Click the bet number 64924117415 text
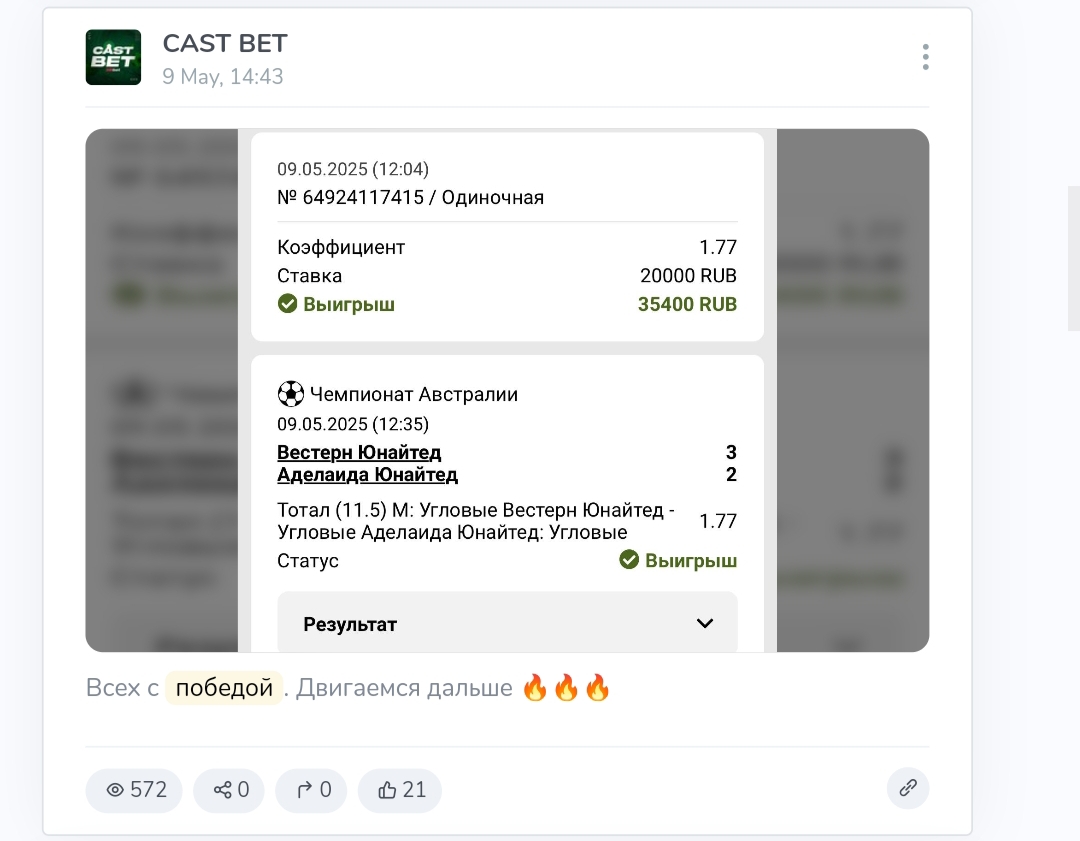 pos(361,197)
